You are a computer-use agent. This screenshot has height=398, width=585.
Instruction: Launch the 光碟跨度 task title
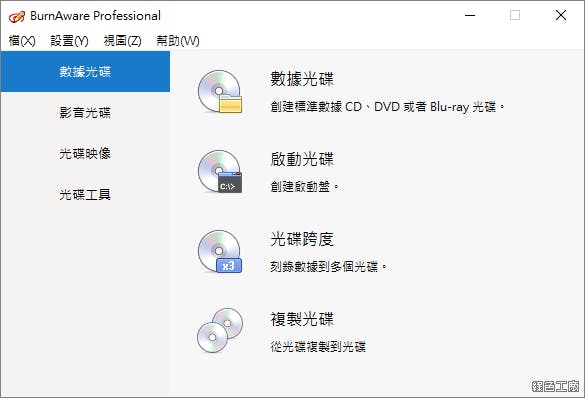(302, 239)
